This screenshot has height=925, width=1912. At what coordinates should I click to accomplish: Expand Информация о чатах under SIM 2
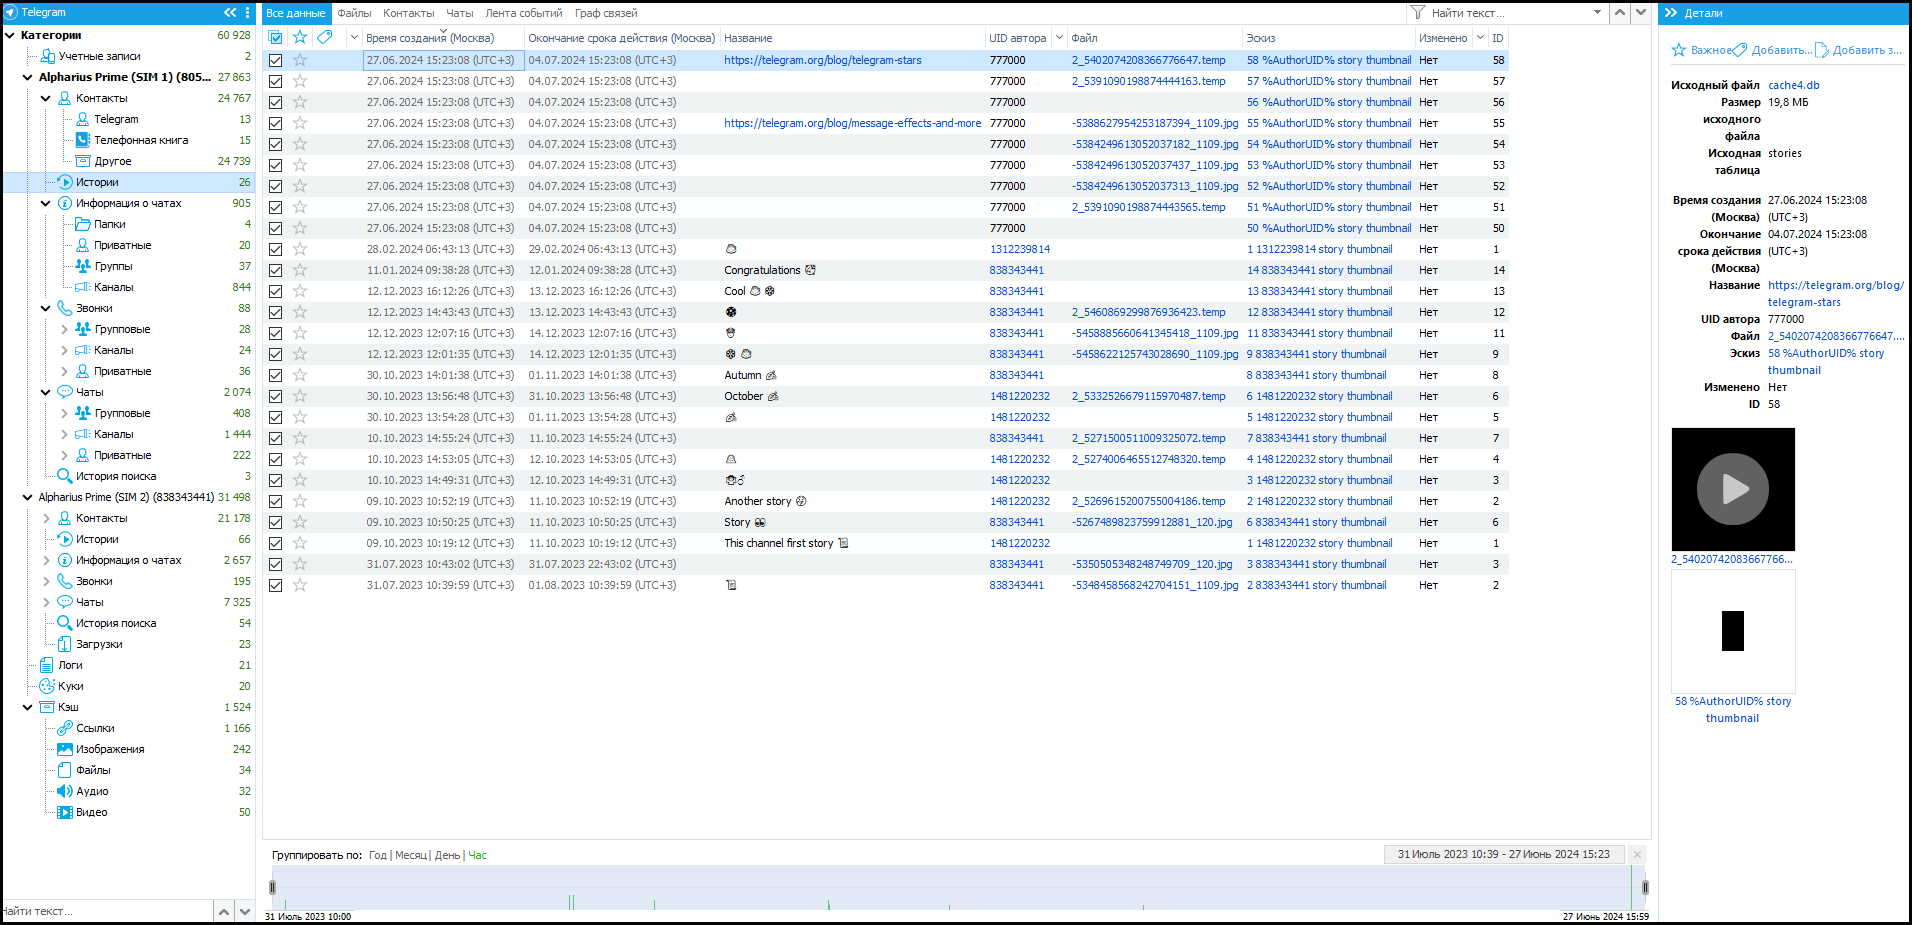click(x=46, y=560)
